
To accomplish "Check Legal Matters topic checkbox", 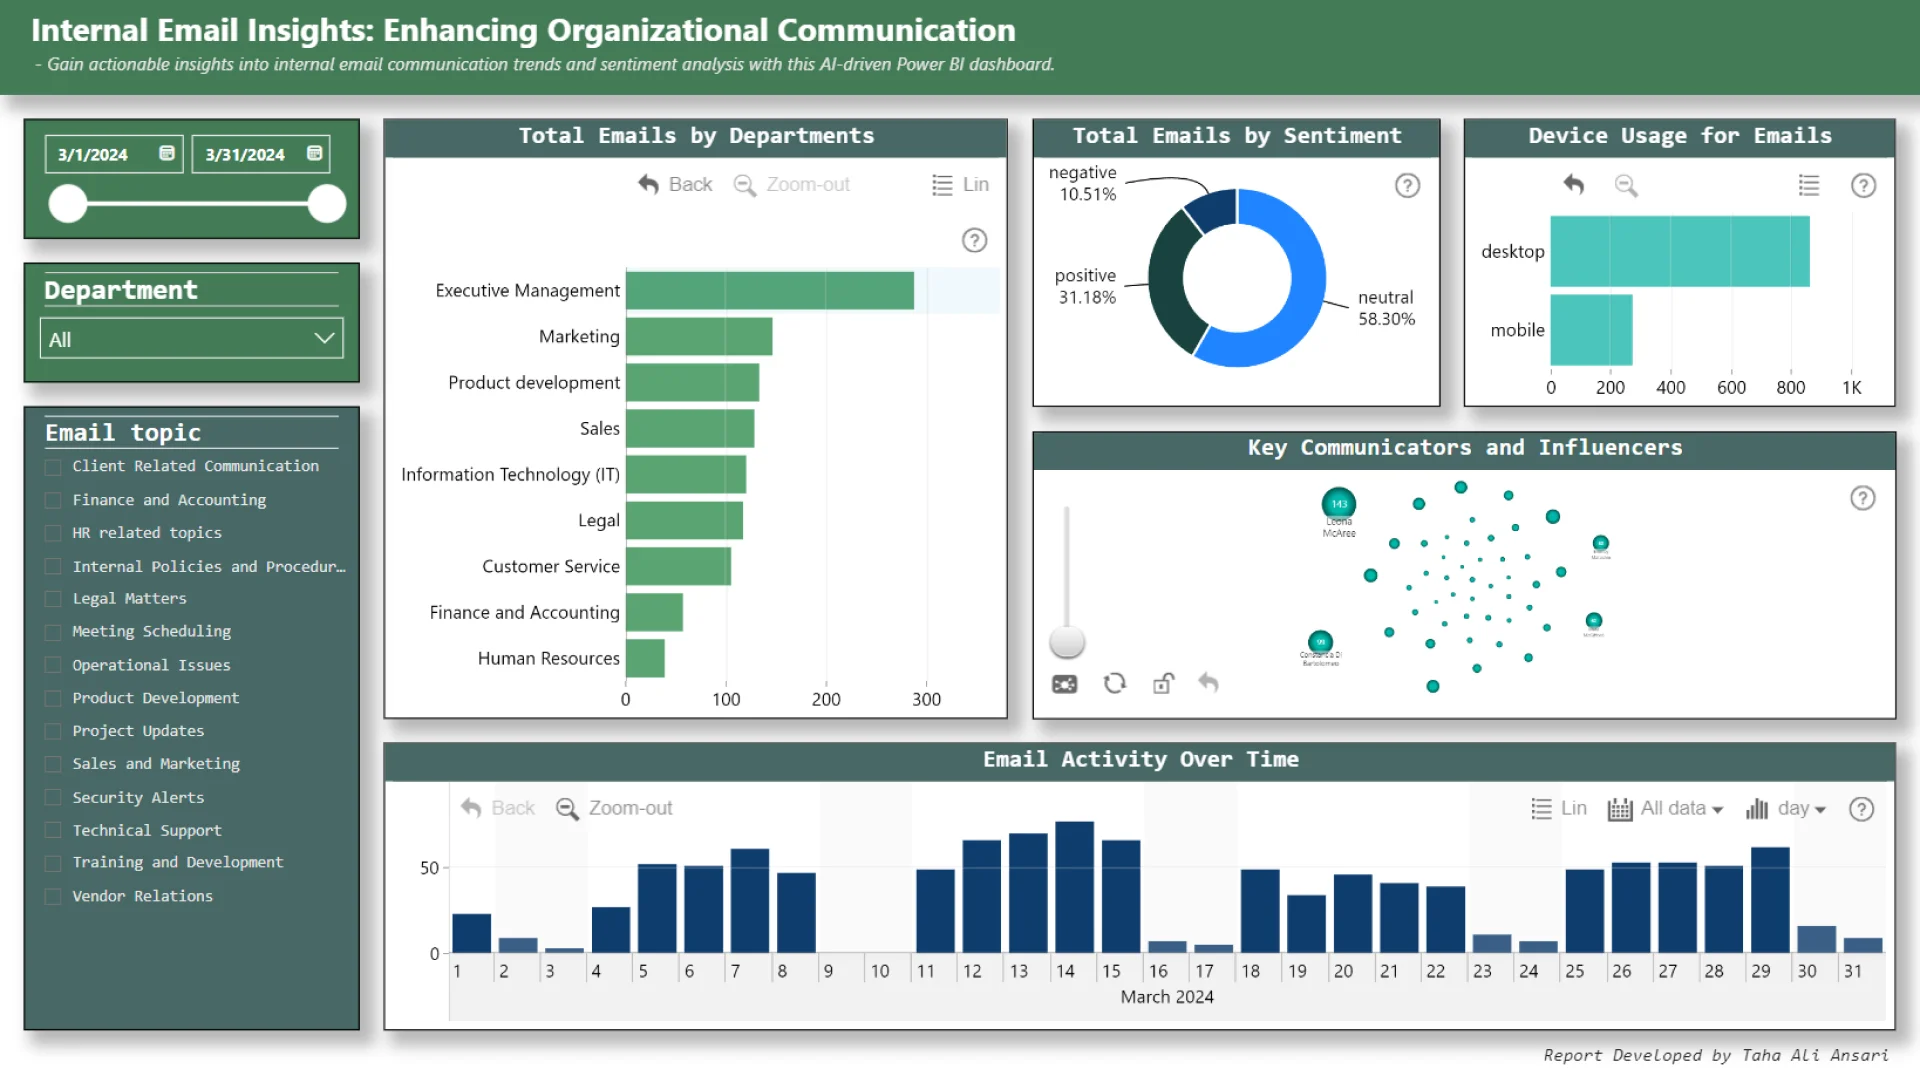I will tap(53, 599).
